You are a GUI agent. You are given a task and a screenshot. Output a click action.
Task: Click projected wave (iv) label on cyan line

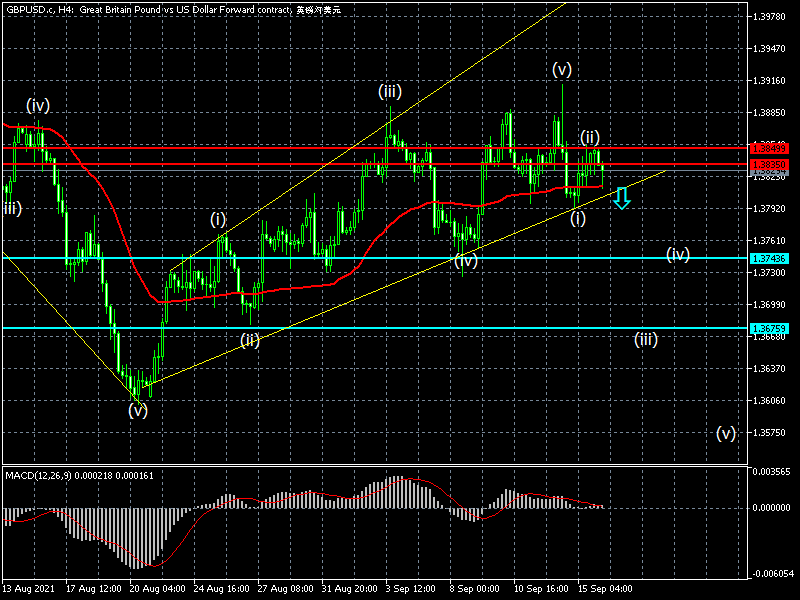[679, 255]
